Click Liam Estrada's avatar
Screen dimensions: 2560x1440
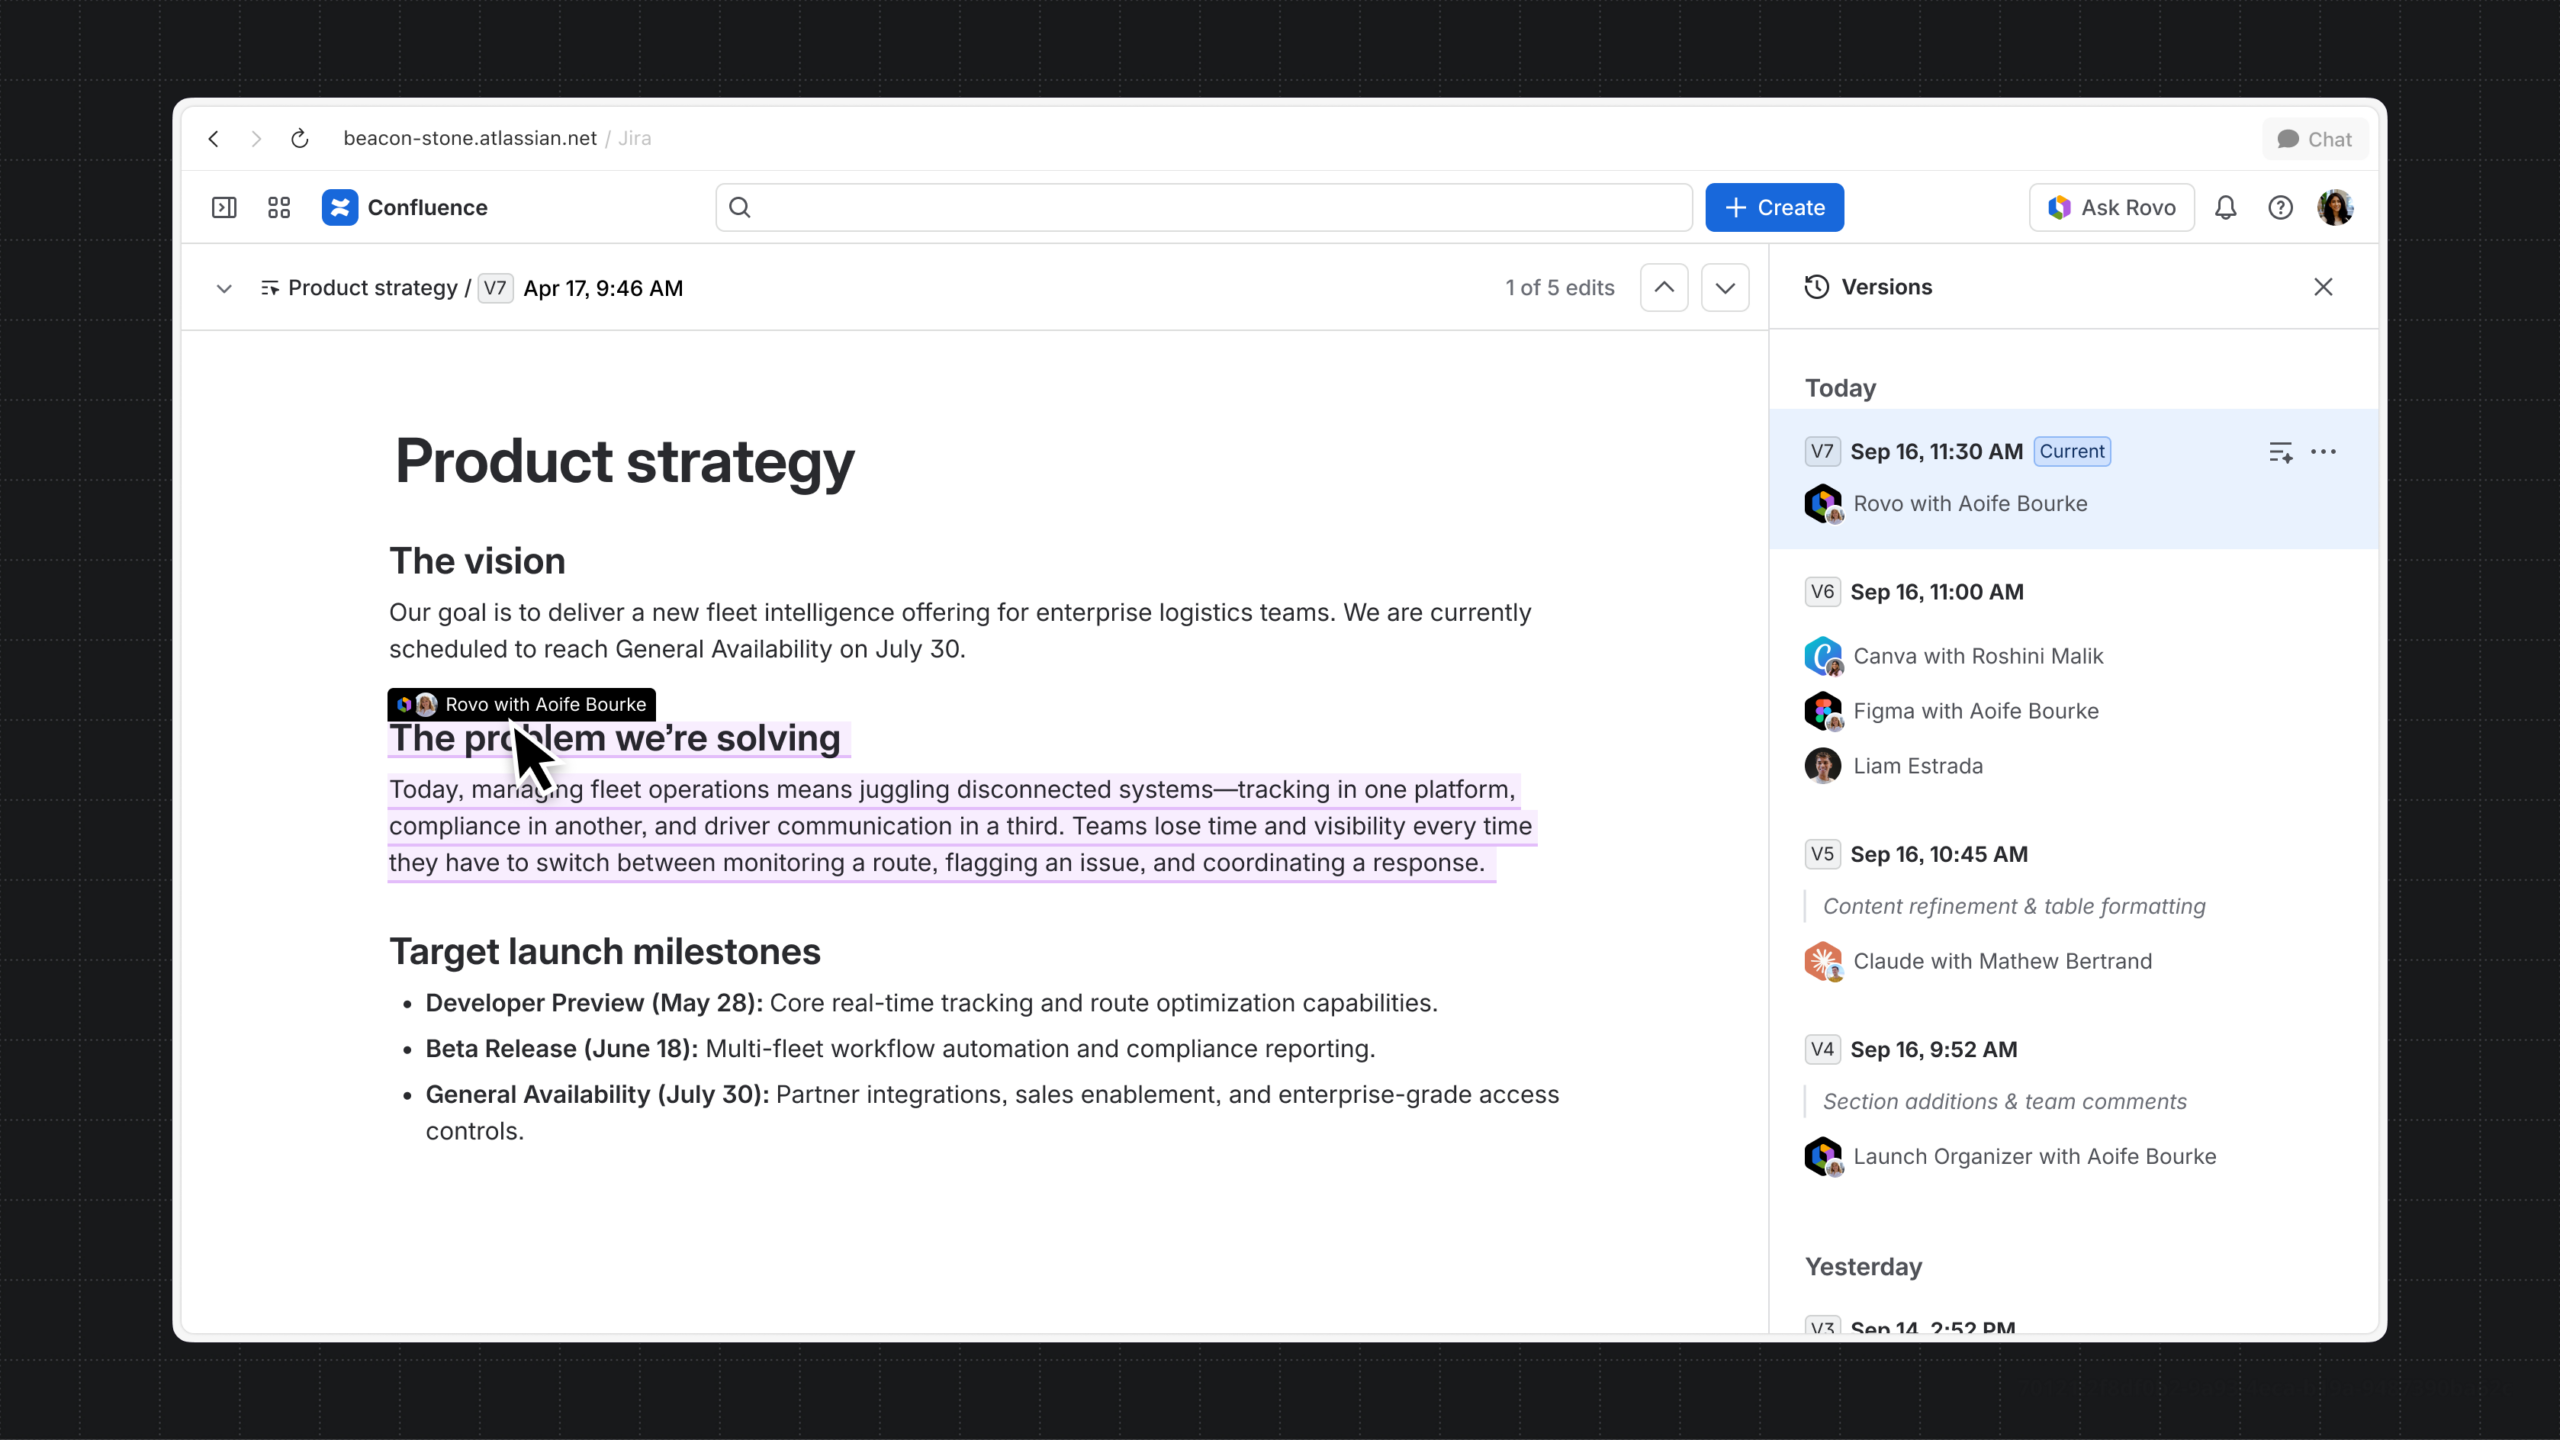(1823, 766)
